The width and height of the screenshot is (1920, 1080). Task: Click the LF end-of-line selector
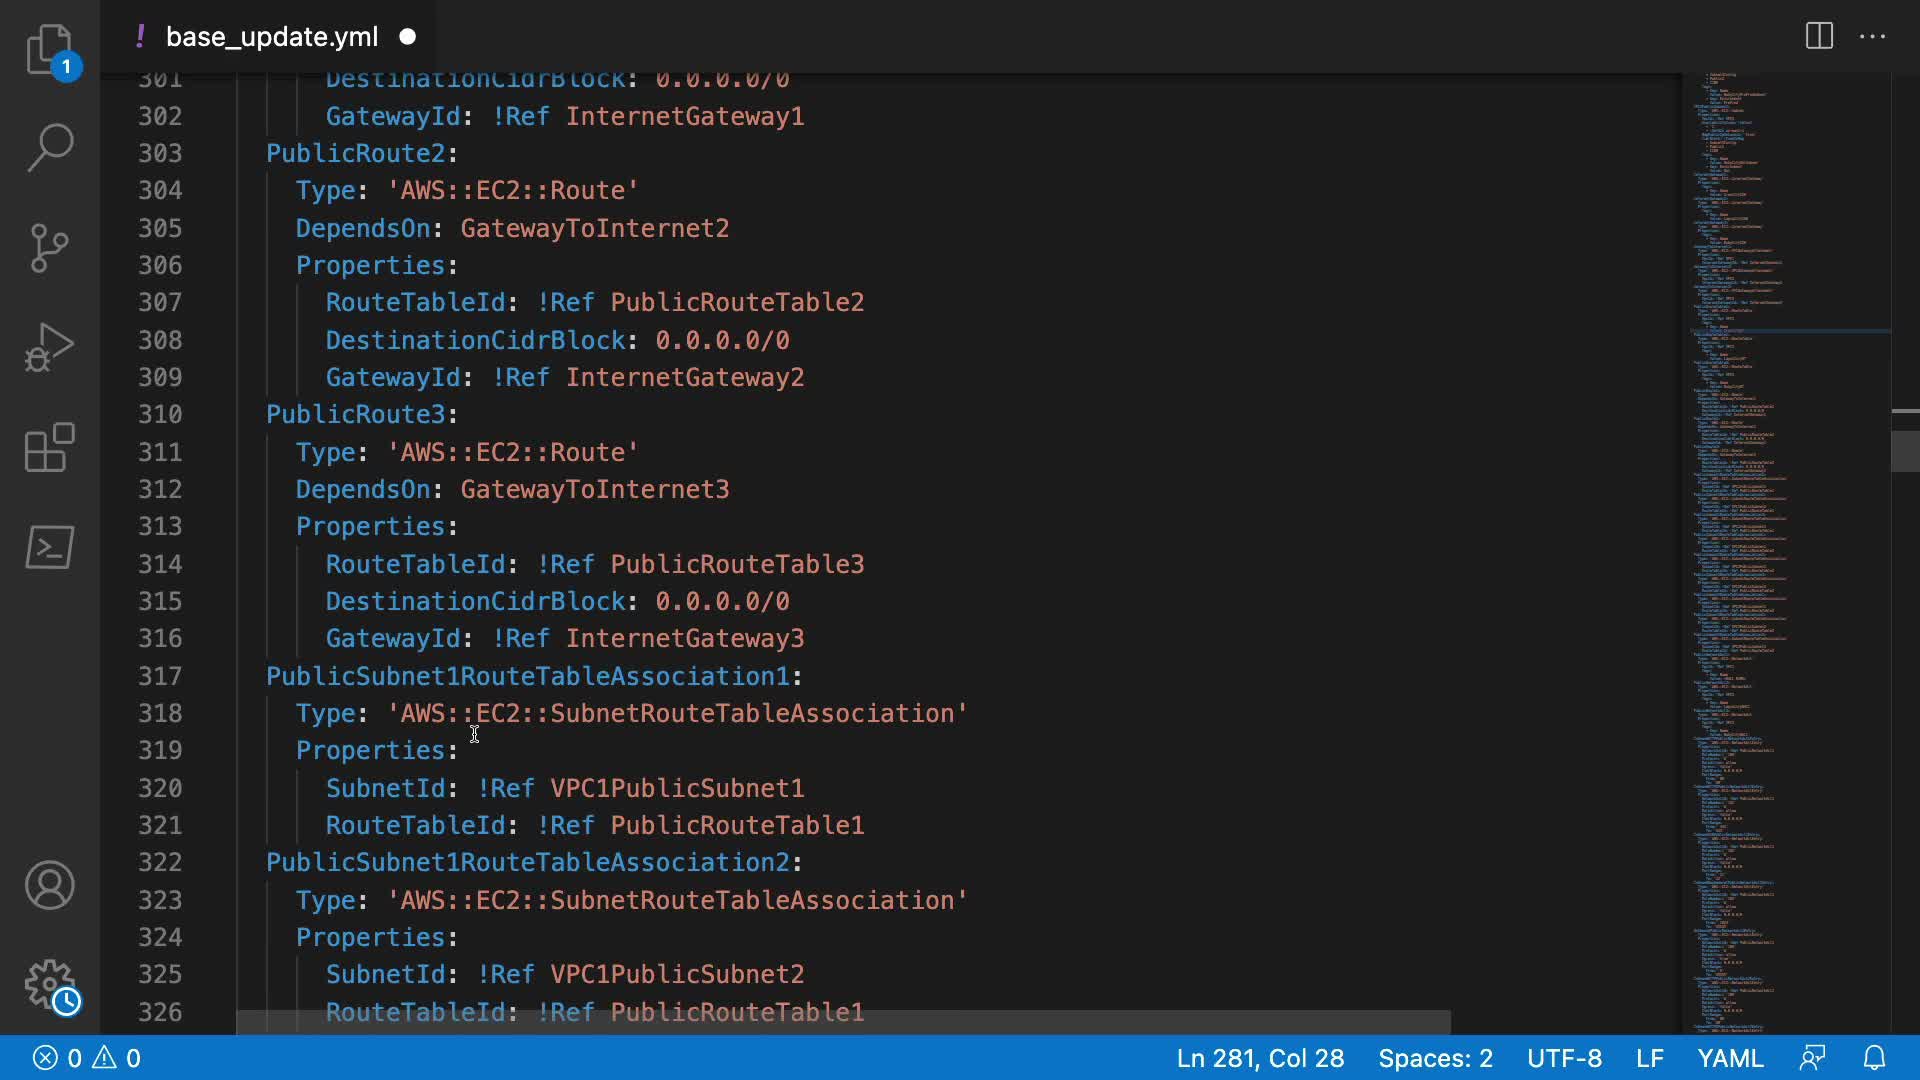1649,1058
